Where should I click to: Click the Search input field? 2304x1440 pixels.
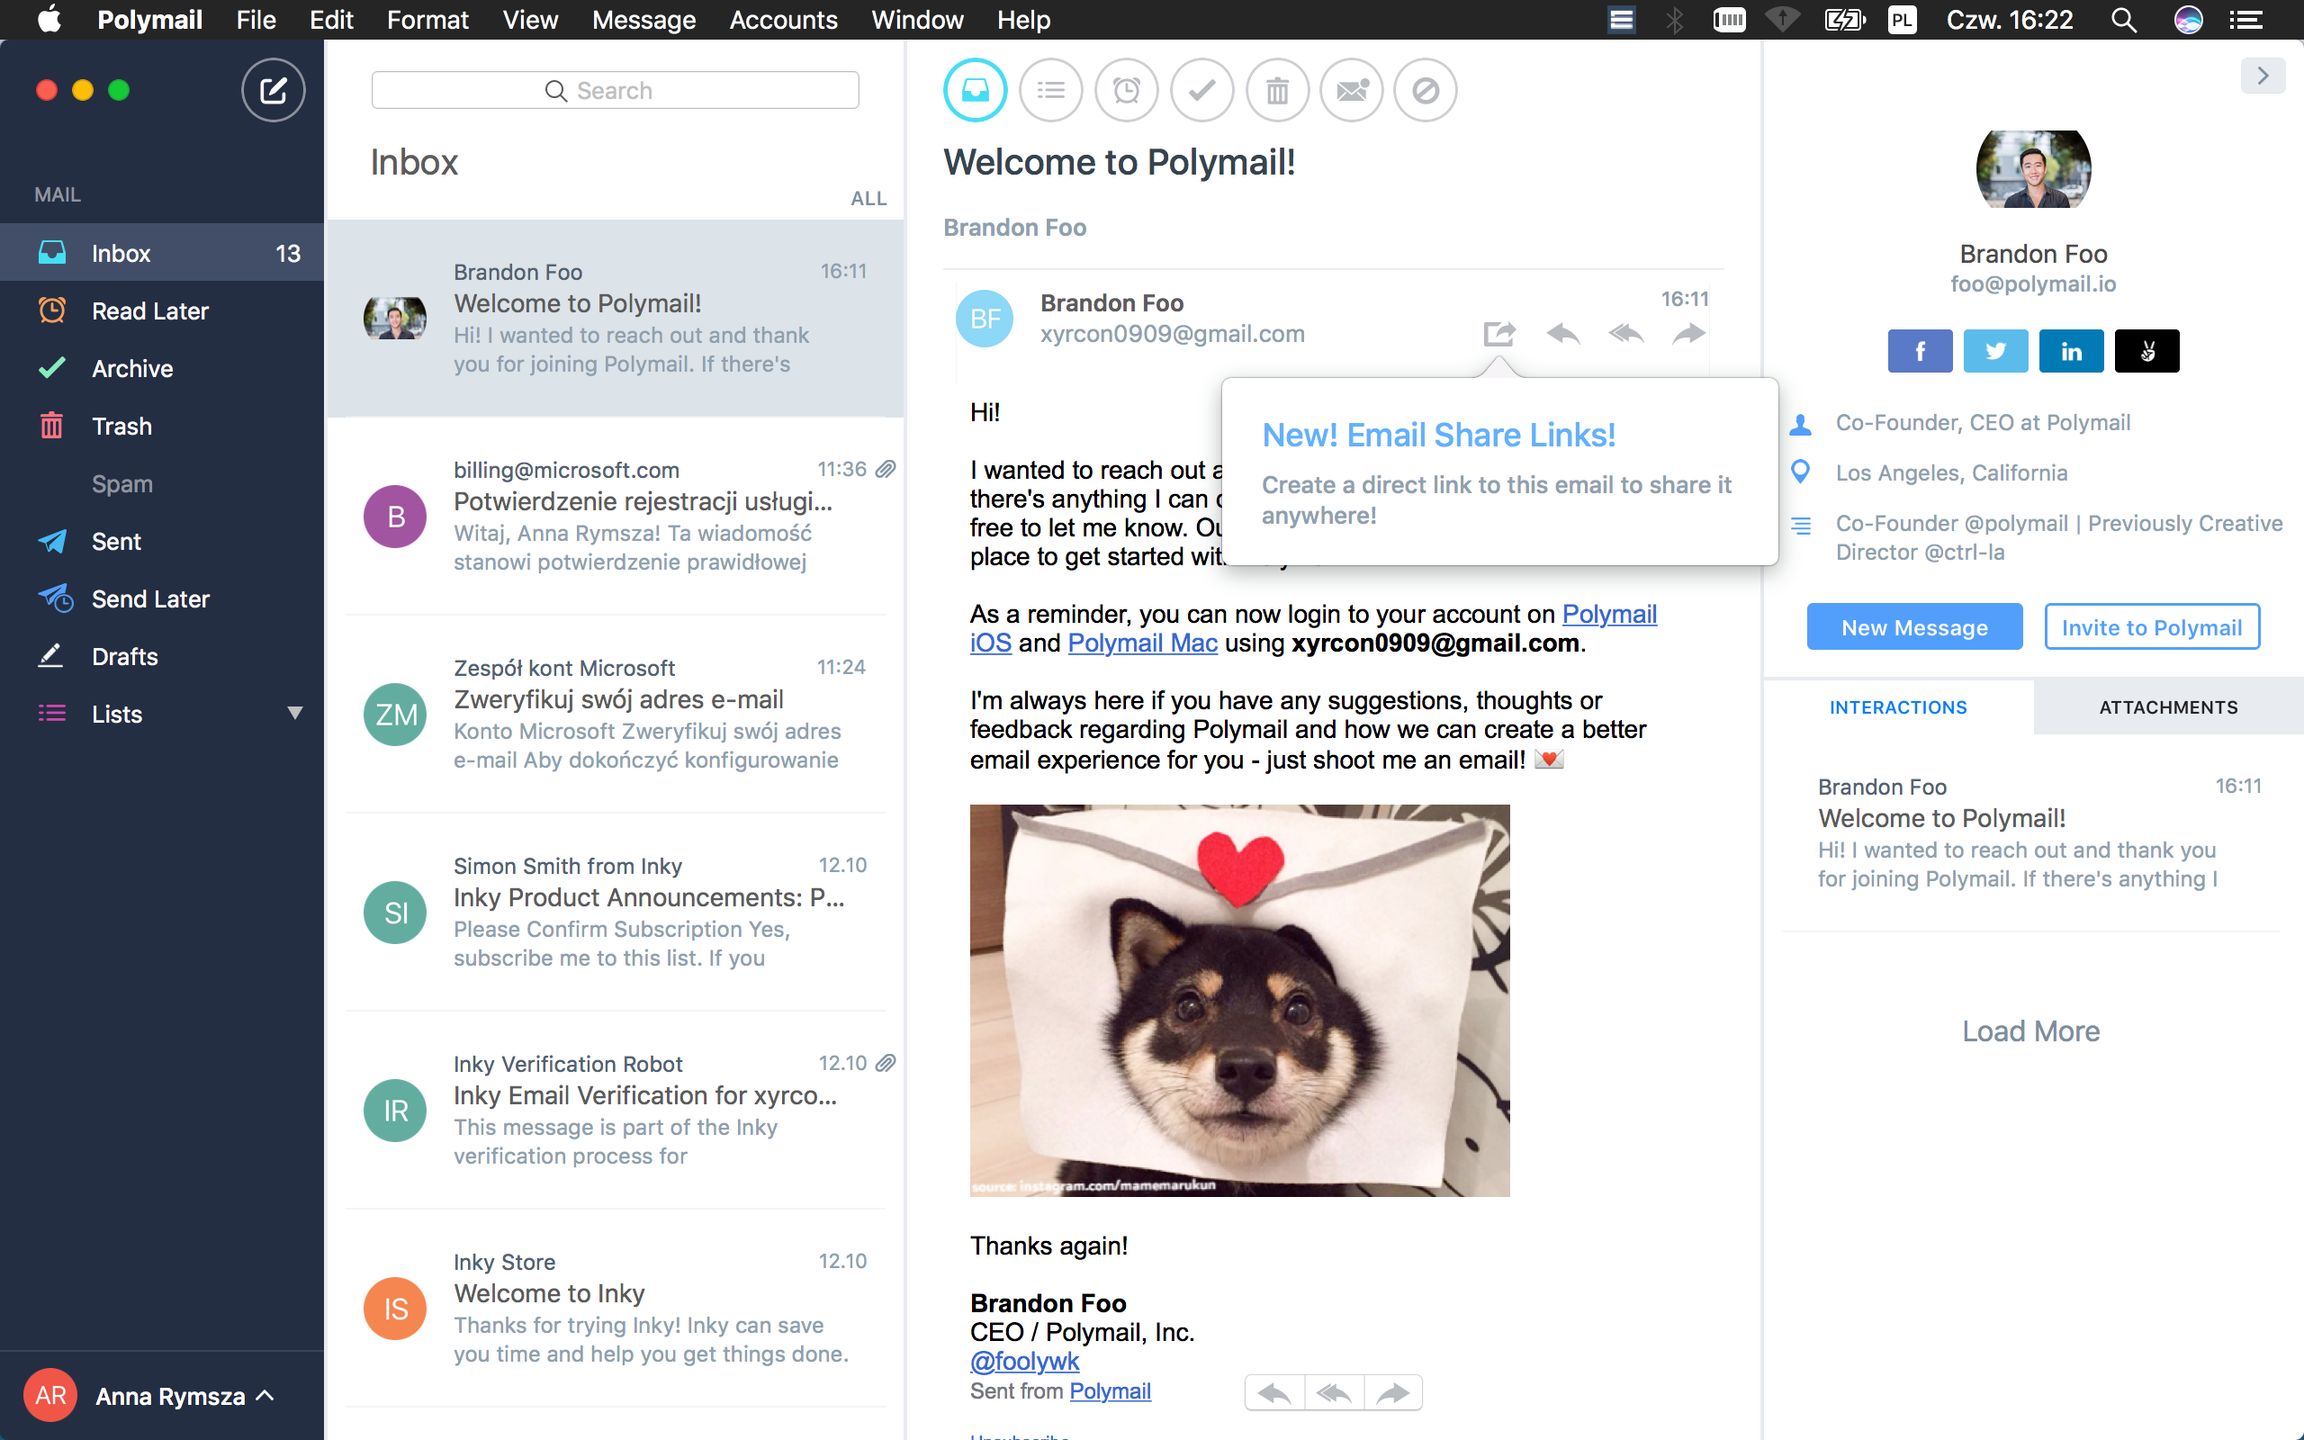pos(614,90)
